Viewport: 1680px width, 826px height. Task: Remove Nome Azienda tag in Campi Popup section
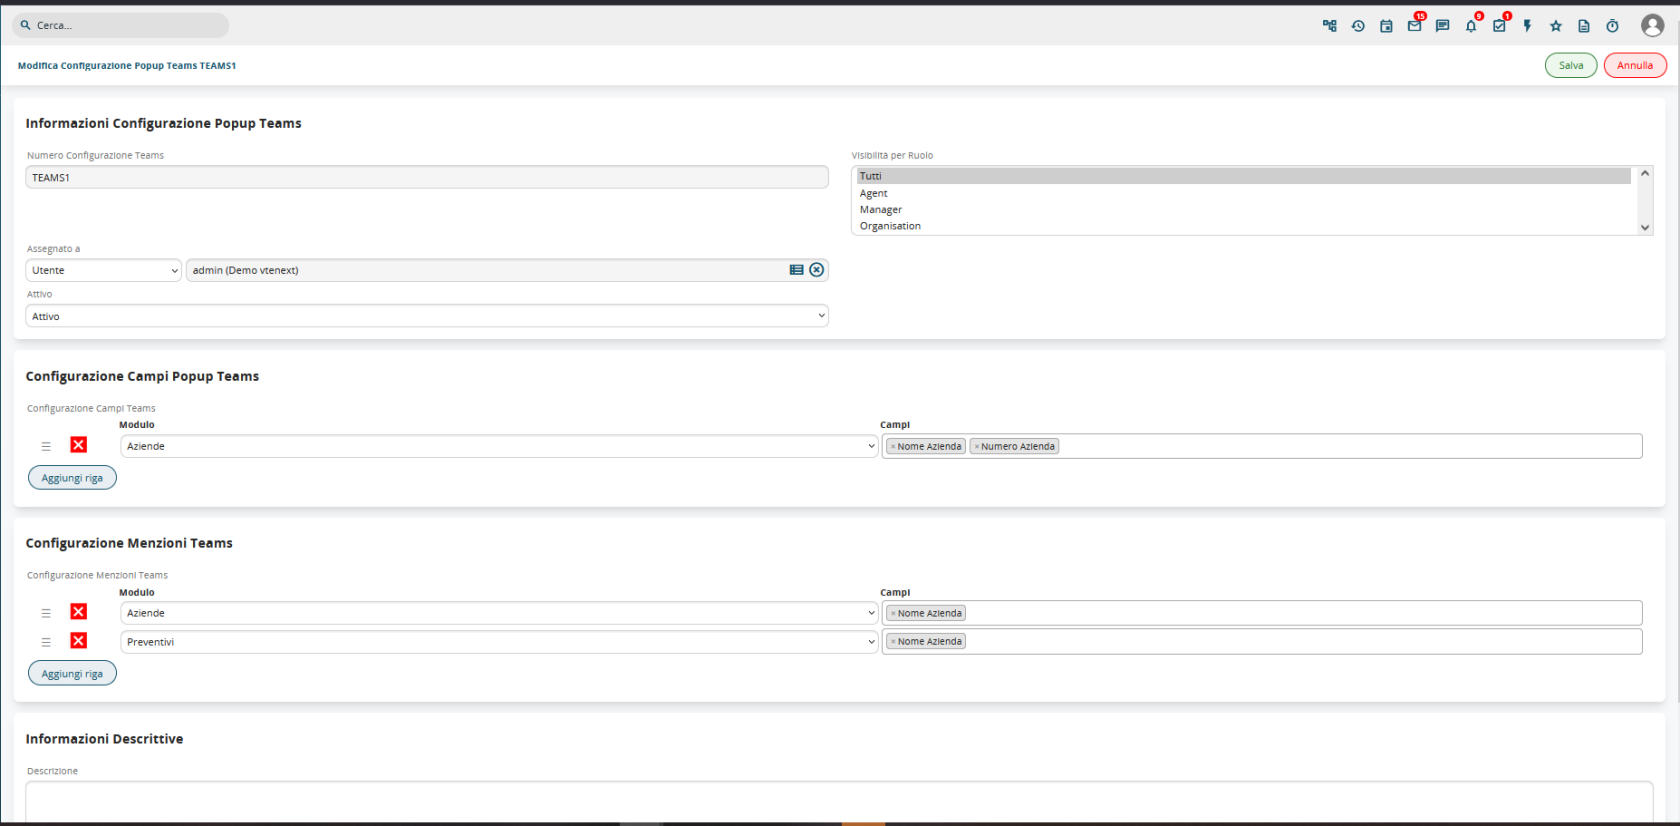[x=893, y=447]
